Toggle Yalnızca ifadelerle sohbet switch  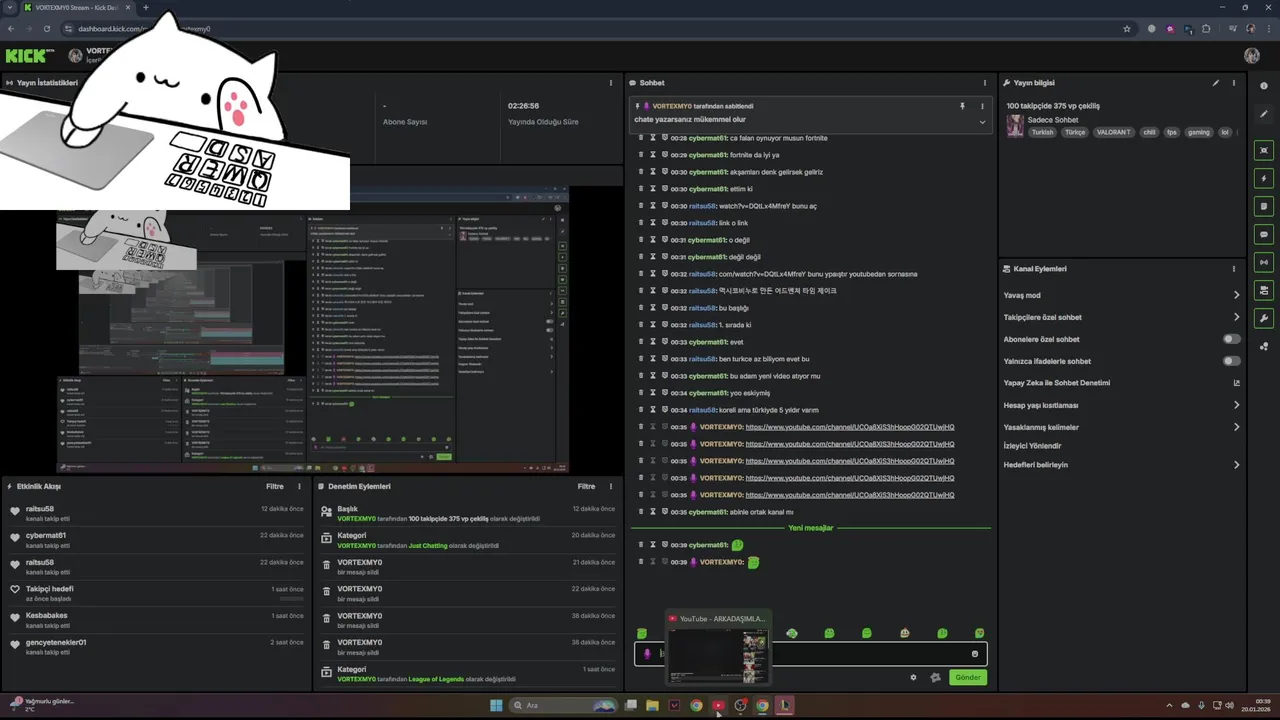(x=1232, y=361)
